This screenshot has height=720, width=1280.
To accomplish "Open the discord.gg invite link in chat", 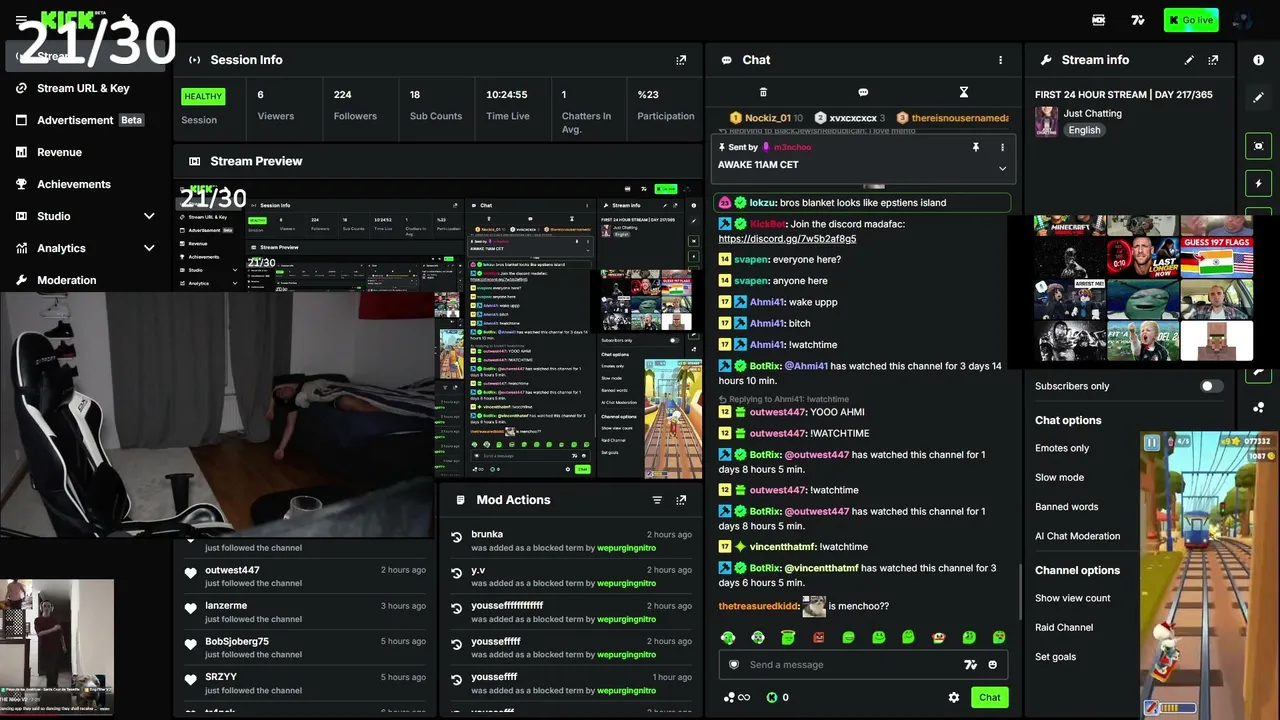I will pyautogui.click(x=787, y=239).
